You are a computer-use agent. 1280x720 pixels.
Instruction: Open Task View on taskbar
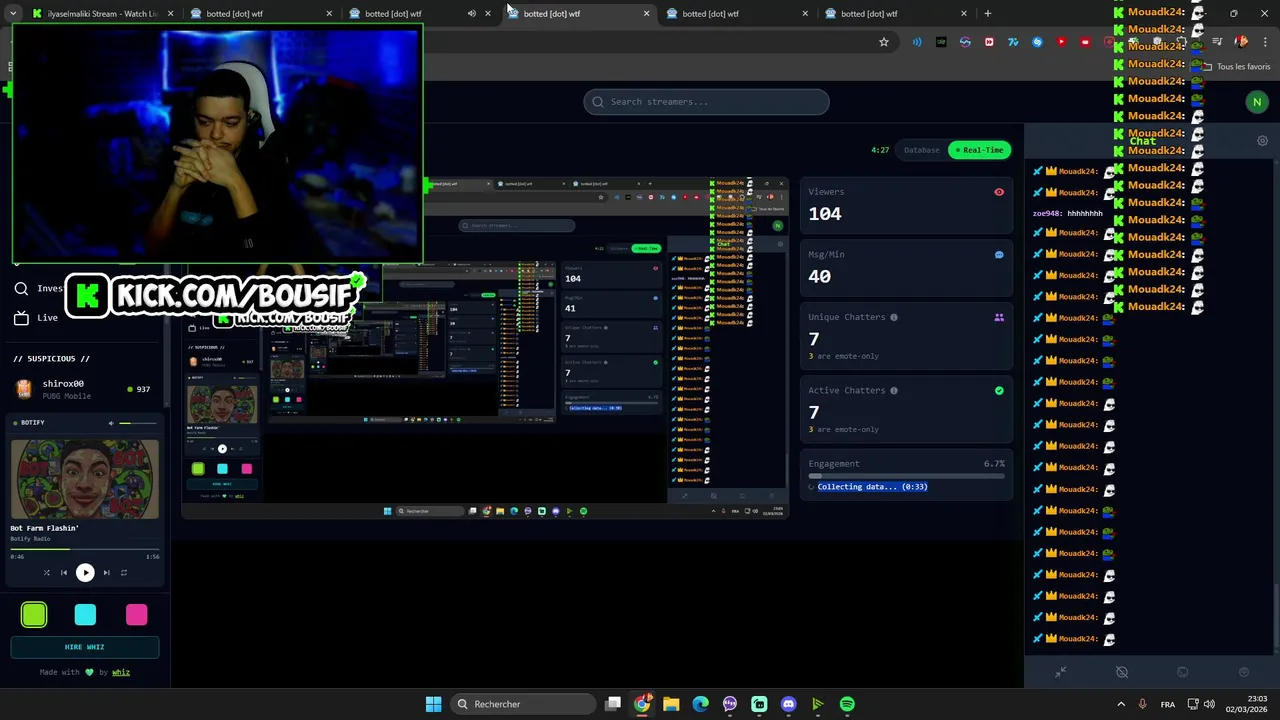(x=613, y=704)
